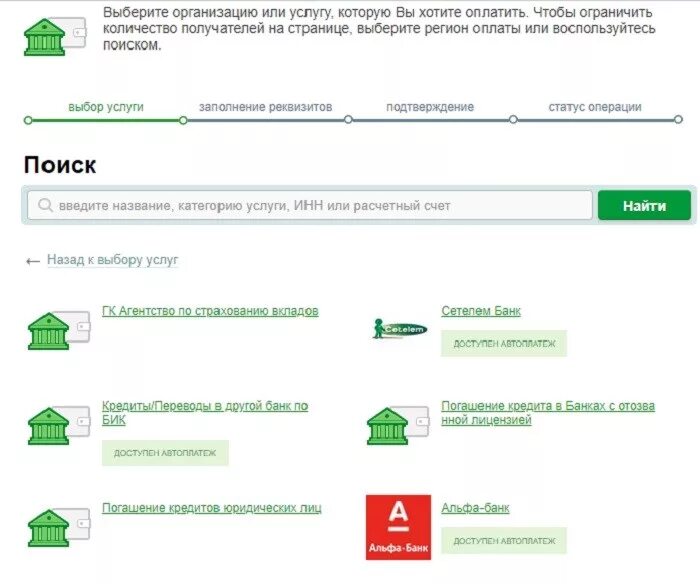This screenshot has height=584, width=700.
Task: Click the Поиск heading
Action: (x=60, y=165)
